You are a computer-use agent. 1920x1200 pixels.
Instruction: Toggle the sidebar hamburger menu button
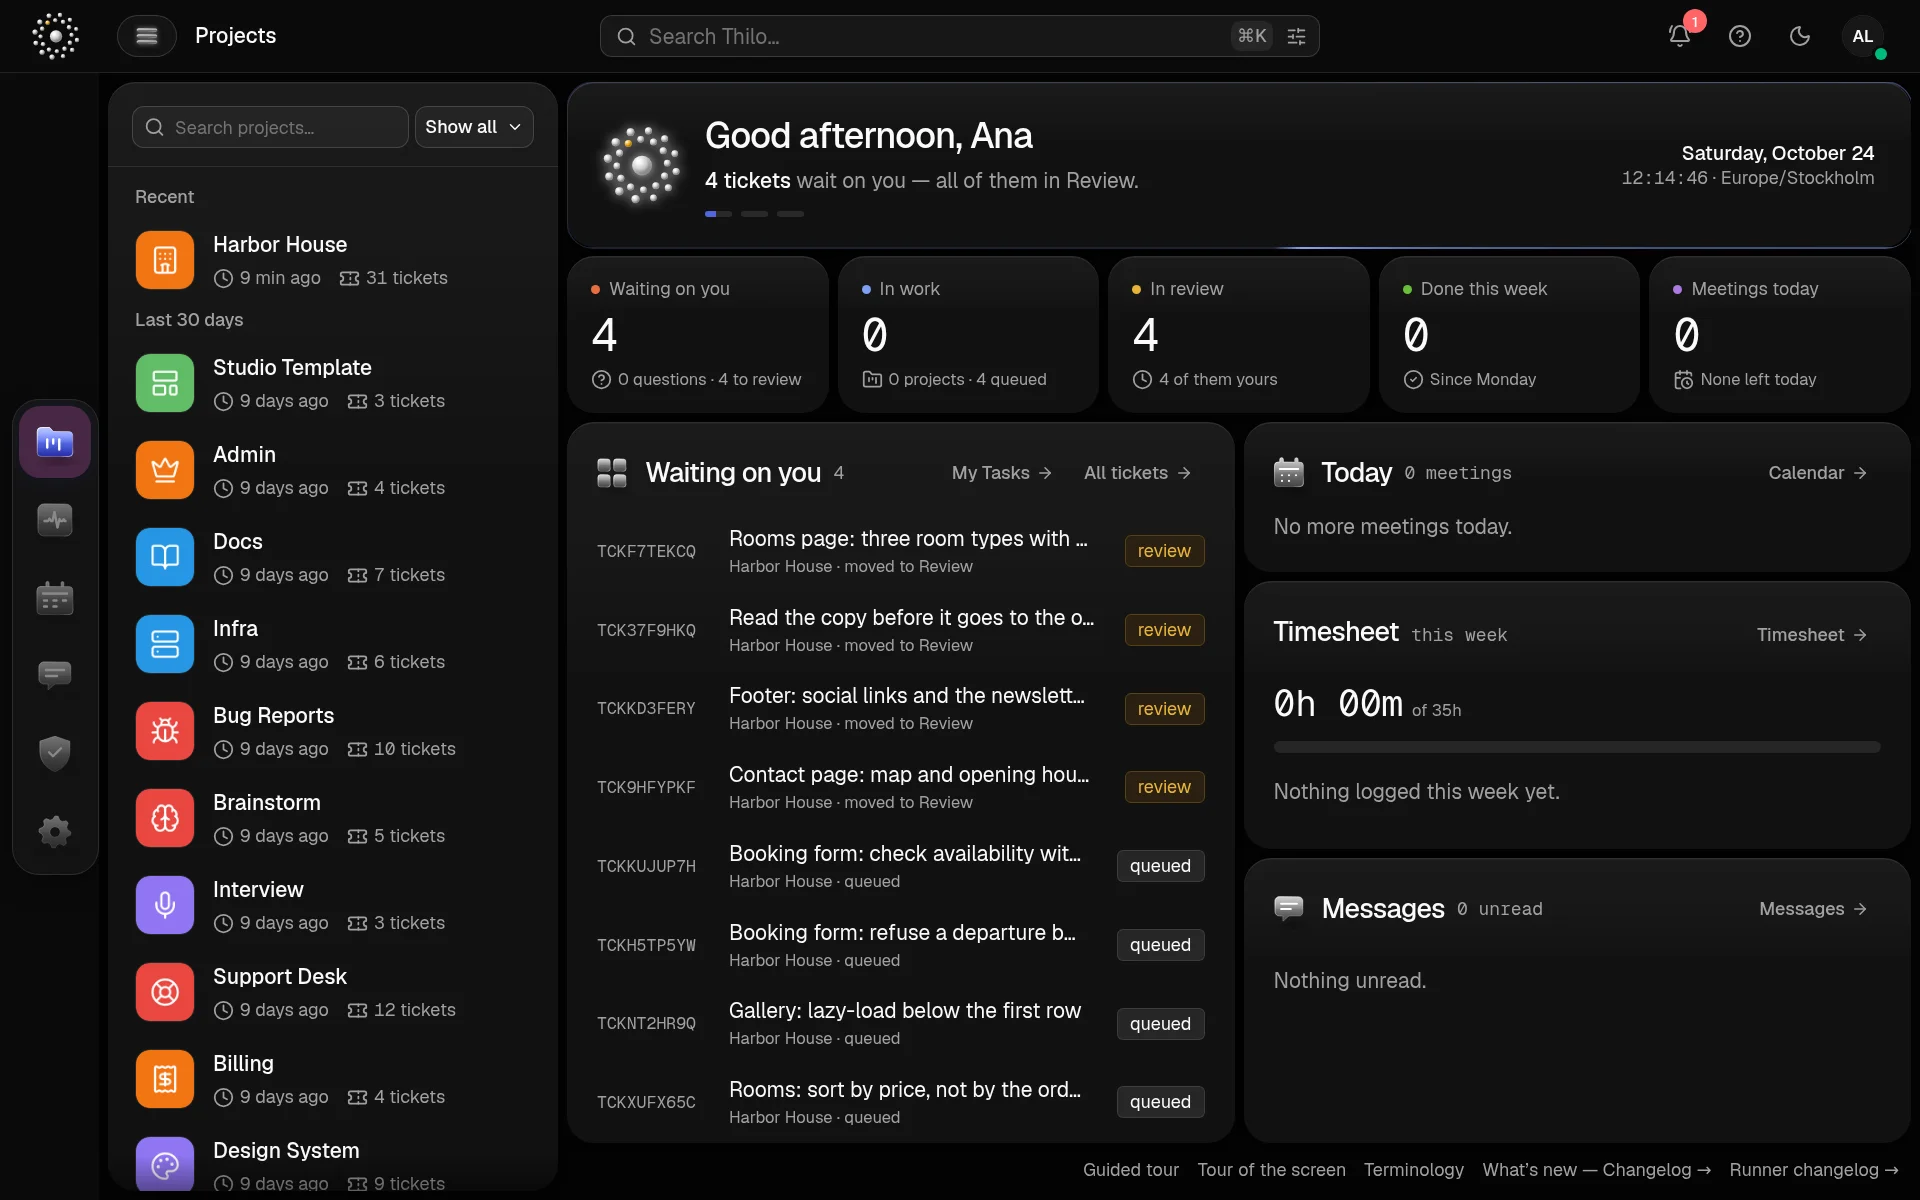pyautogui.click(x=147, y=36)
